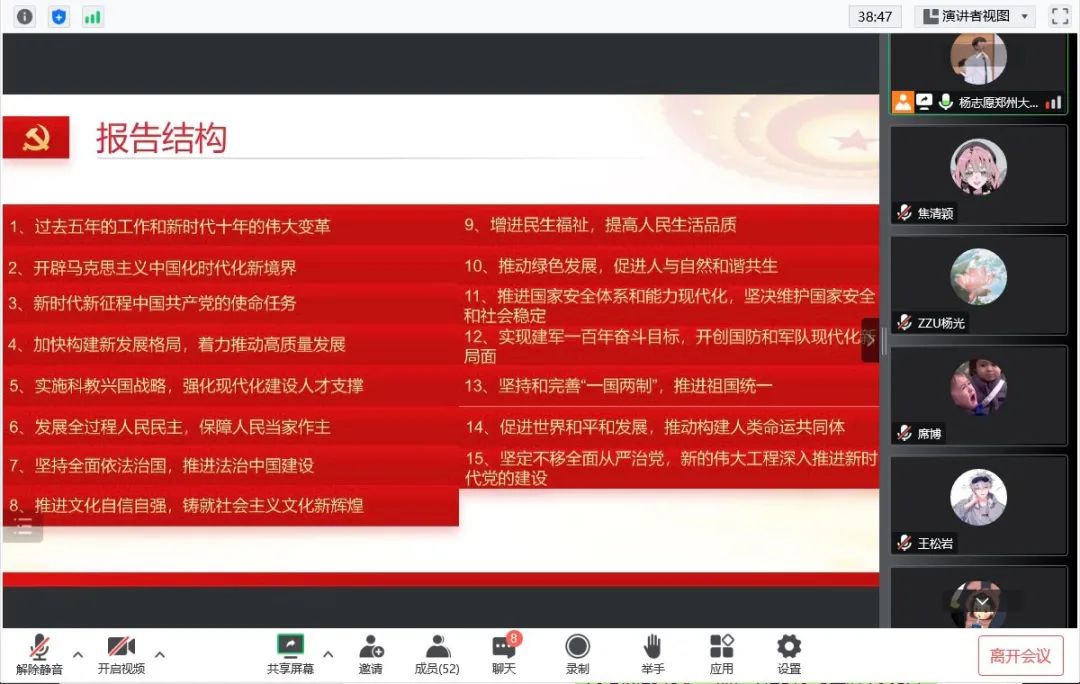Start sharing with 共享屏幕

click(x=290, y=654)
